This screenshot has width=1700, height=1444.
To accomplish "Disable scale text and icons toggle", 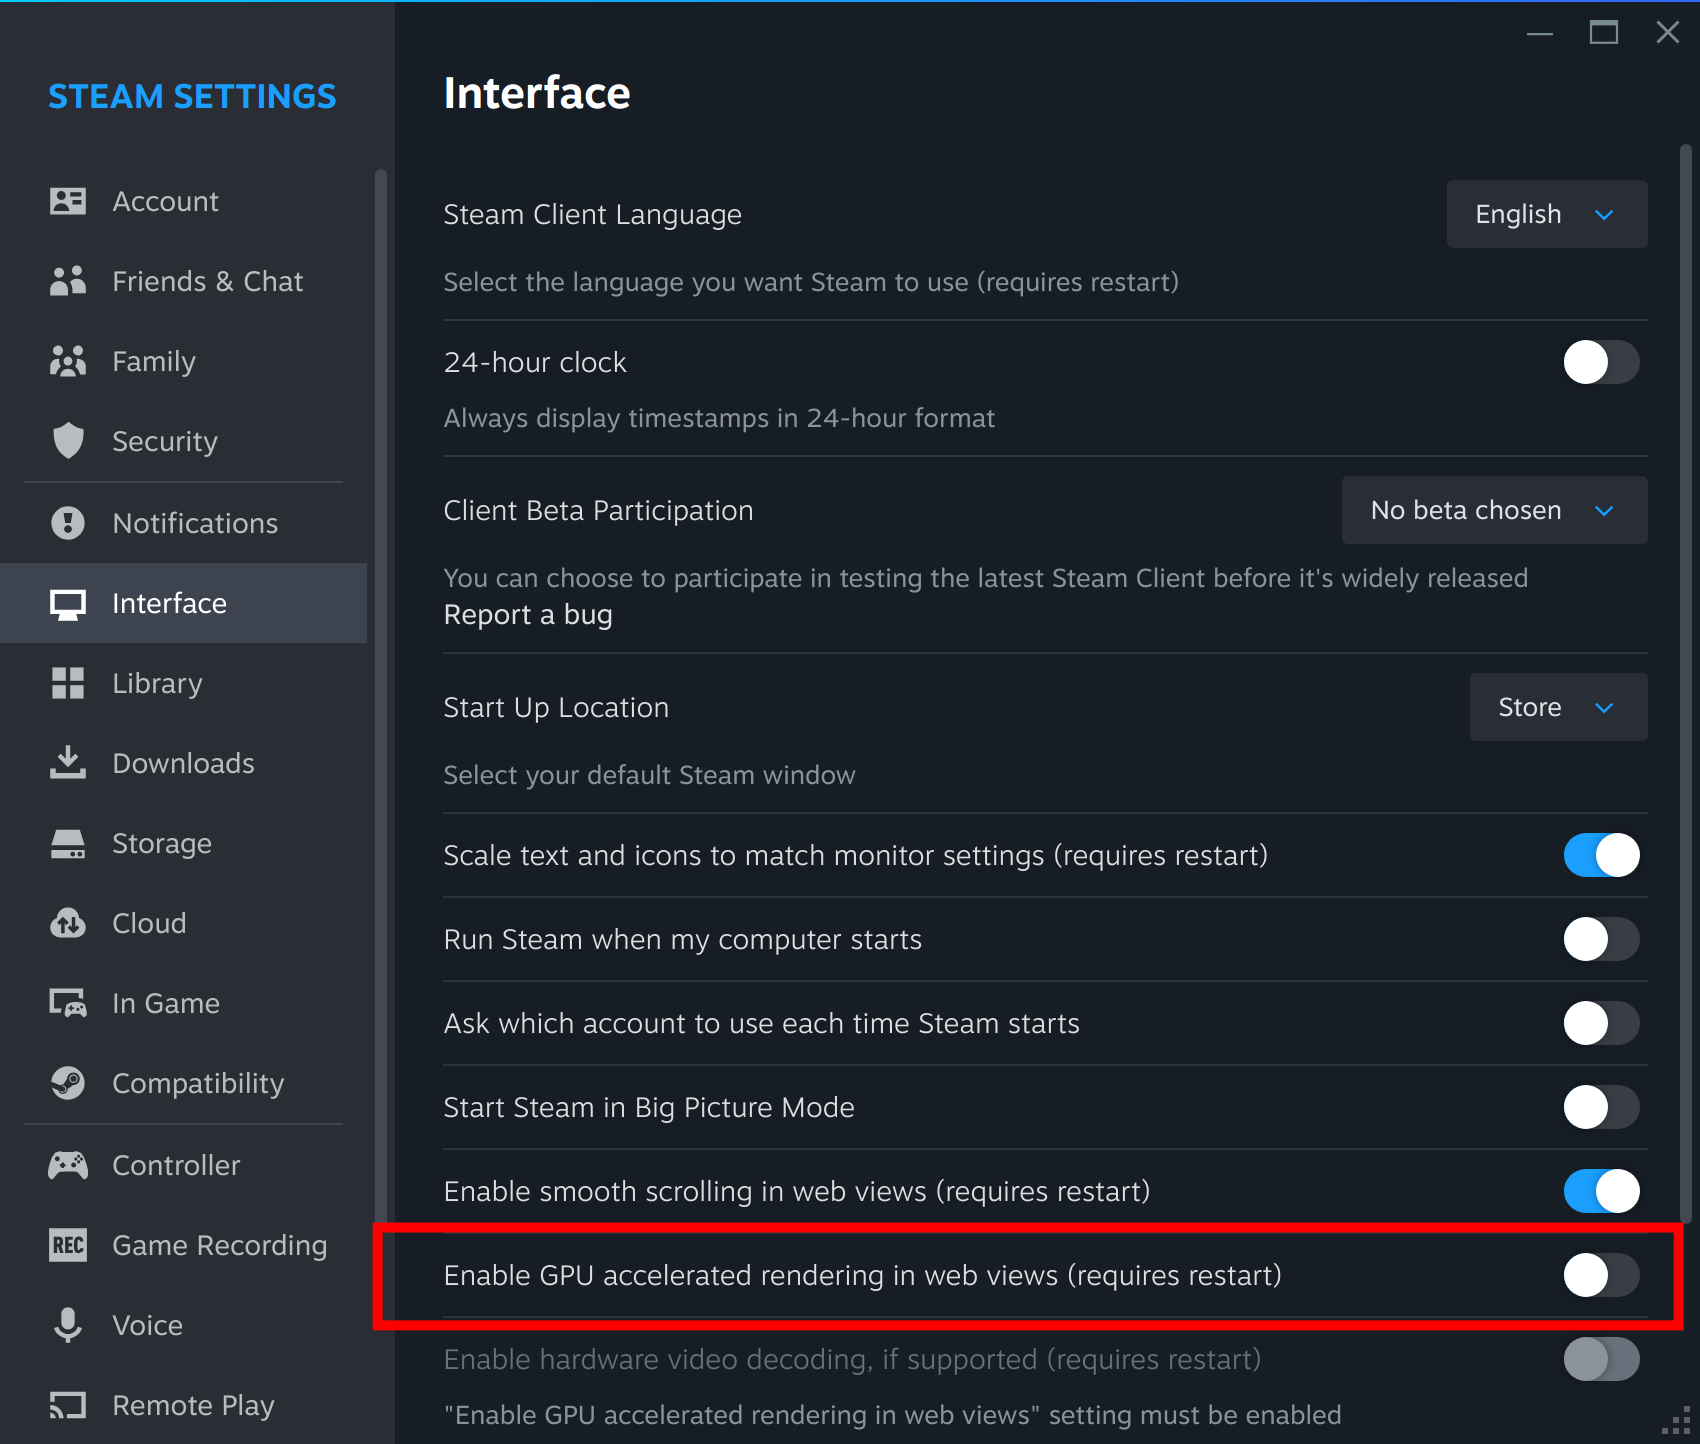I will point(1601,855).
